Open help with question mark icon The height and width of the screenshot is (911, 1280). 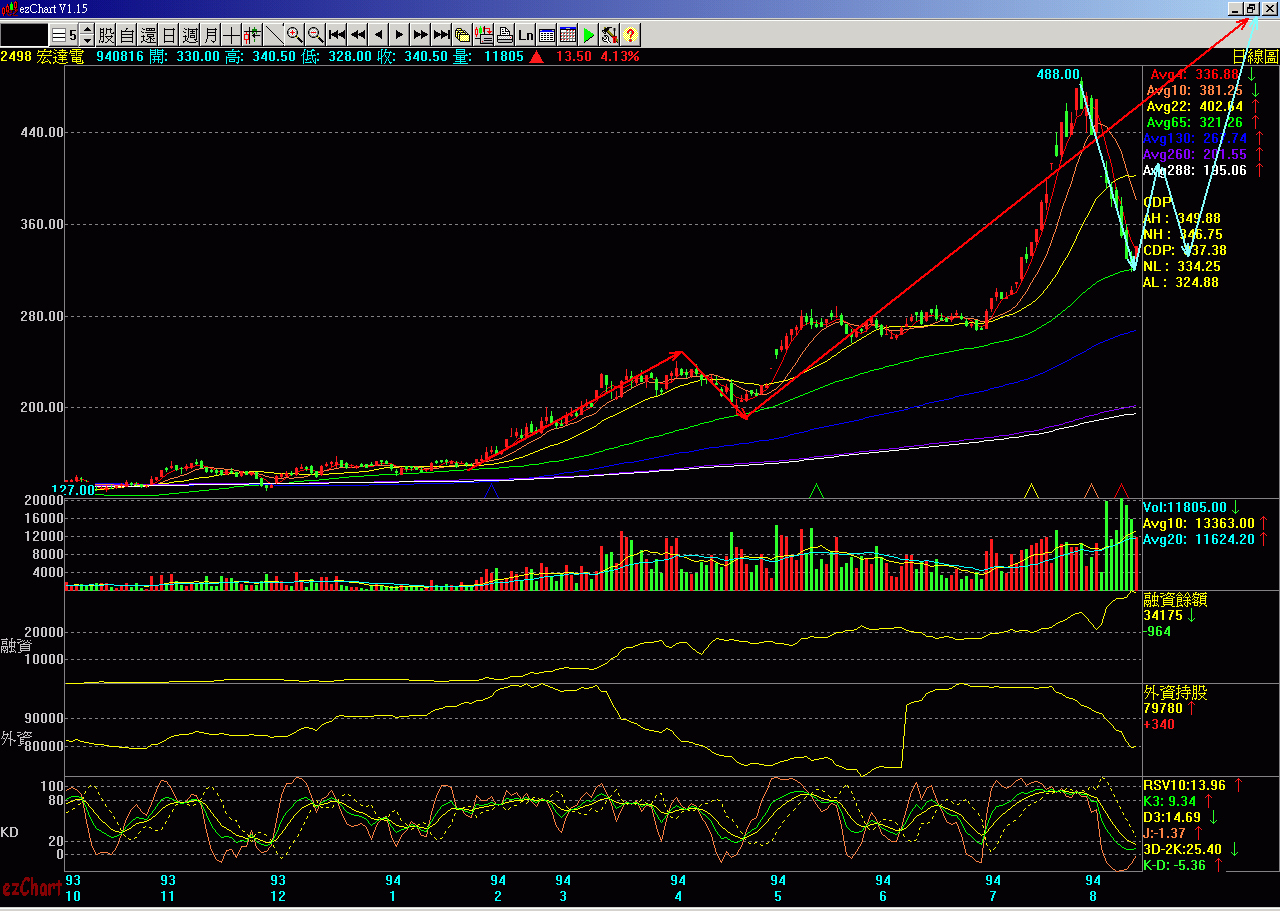click(631, 35)
